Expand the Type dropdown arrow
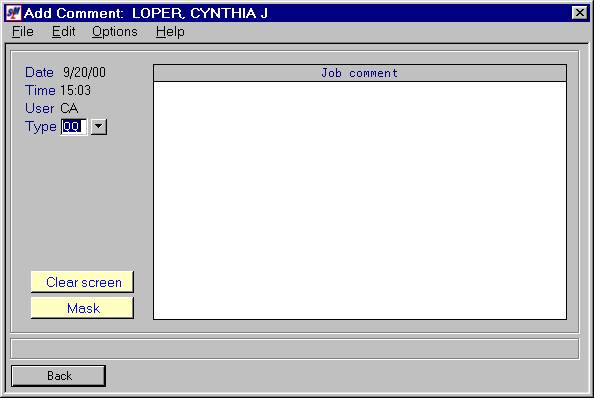The width and height of the screenshot is (594, 398). point(99,126)
